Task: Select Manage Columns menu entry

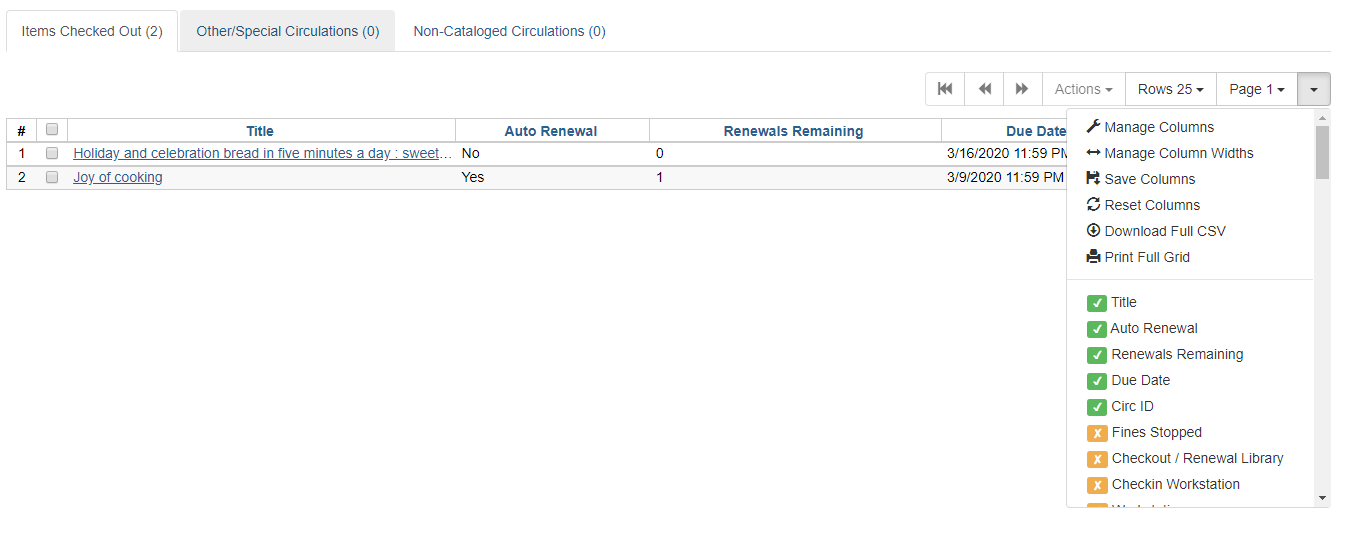Action: 1190,127
